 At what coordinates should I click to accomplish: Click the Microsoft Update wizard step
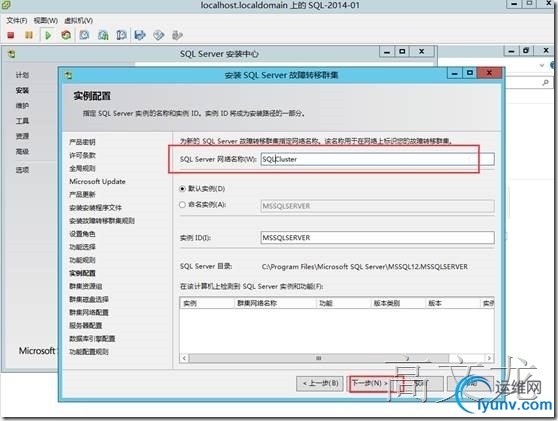97,181
